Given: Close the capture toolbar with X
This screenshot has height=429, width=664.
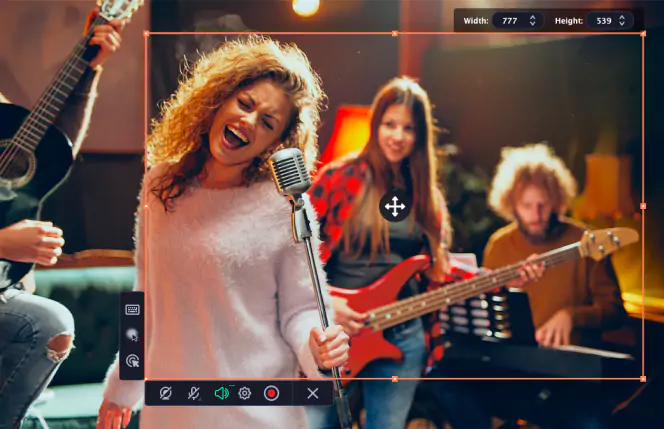Looking at the screenshot, I should pyautogui.click(x=313, y=393).
